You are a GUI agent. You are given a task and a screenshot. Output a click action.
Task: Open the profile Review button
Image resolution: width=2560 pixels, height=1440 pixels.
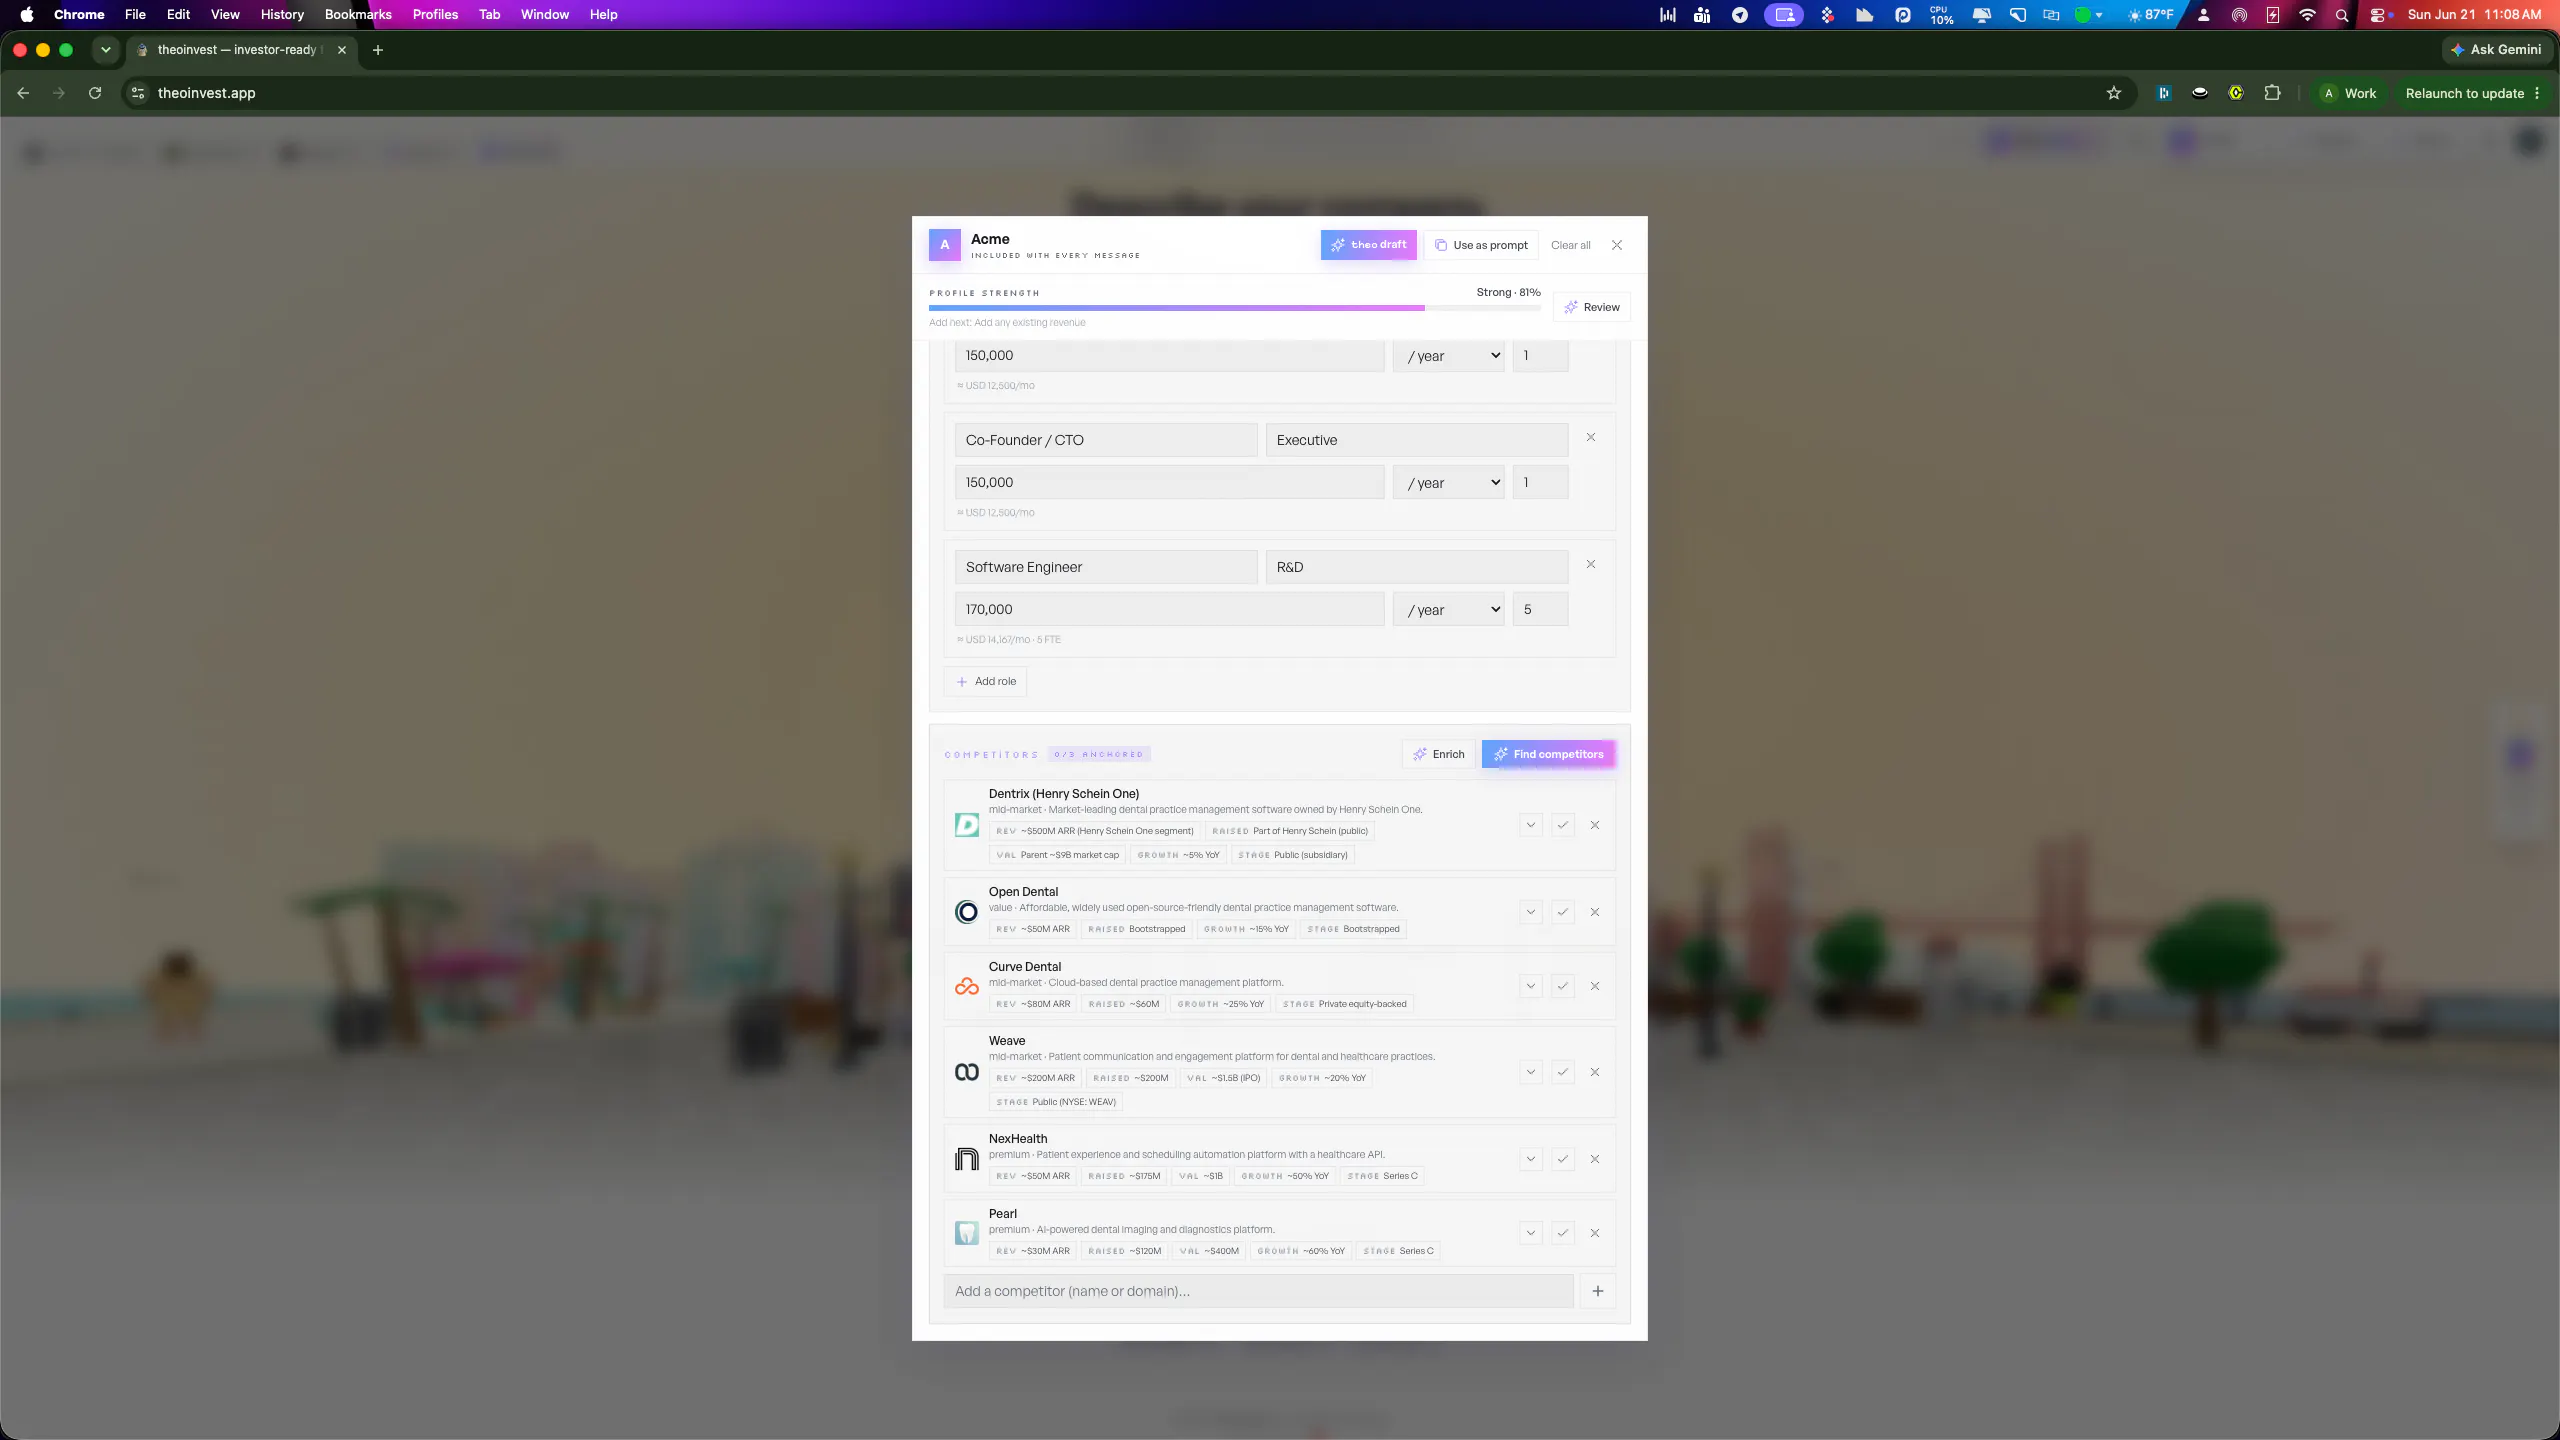[x=1592, y=307]
